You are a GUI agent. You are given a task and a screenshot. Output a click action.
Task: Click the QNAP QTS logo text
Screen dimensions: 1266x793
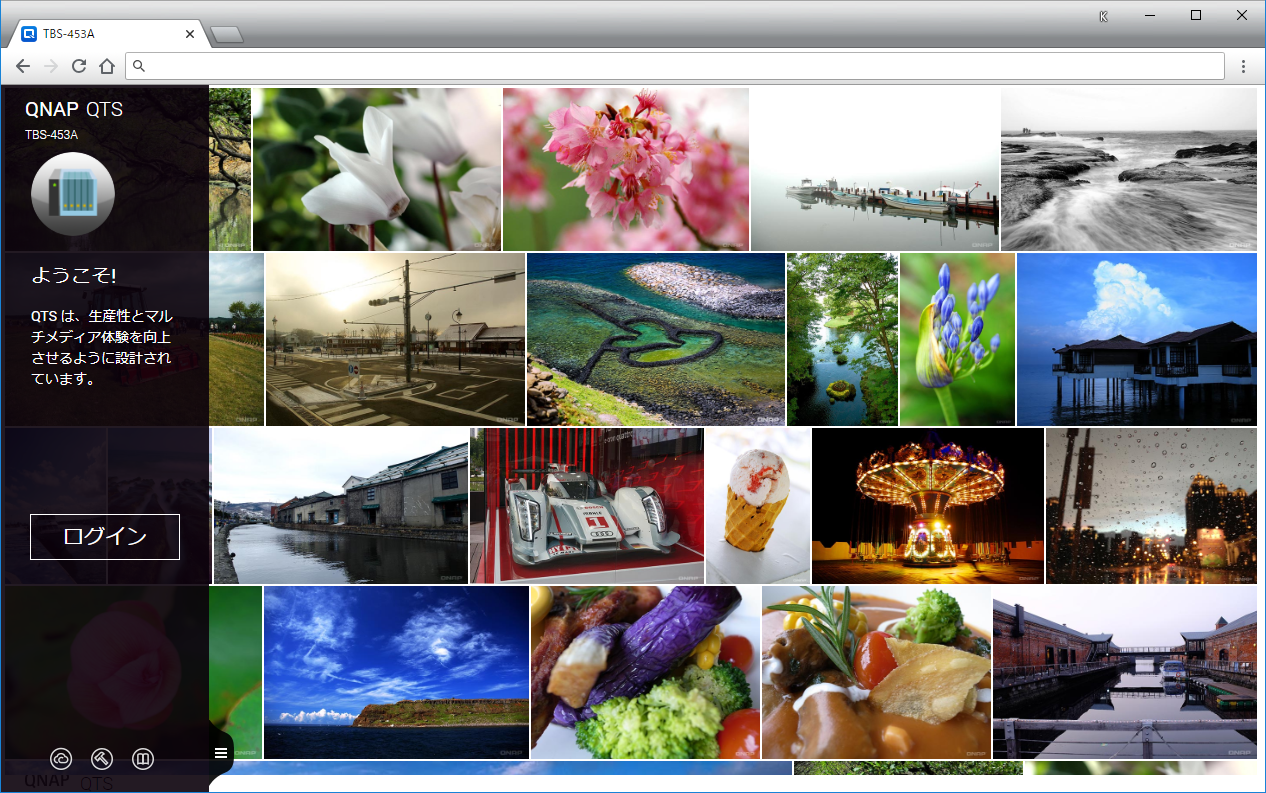pyautogui.click(x=74, y=109)
